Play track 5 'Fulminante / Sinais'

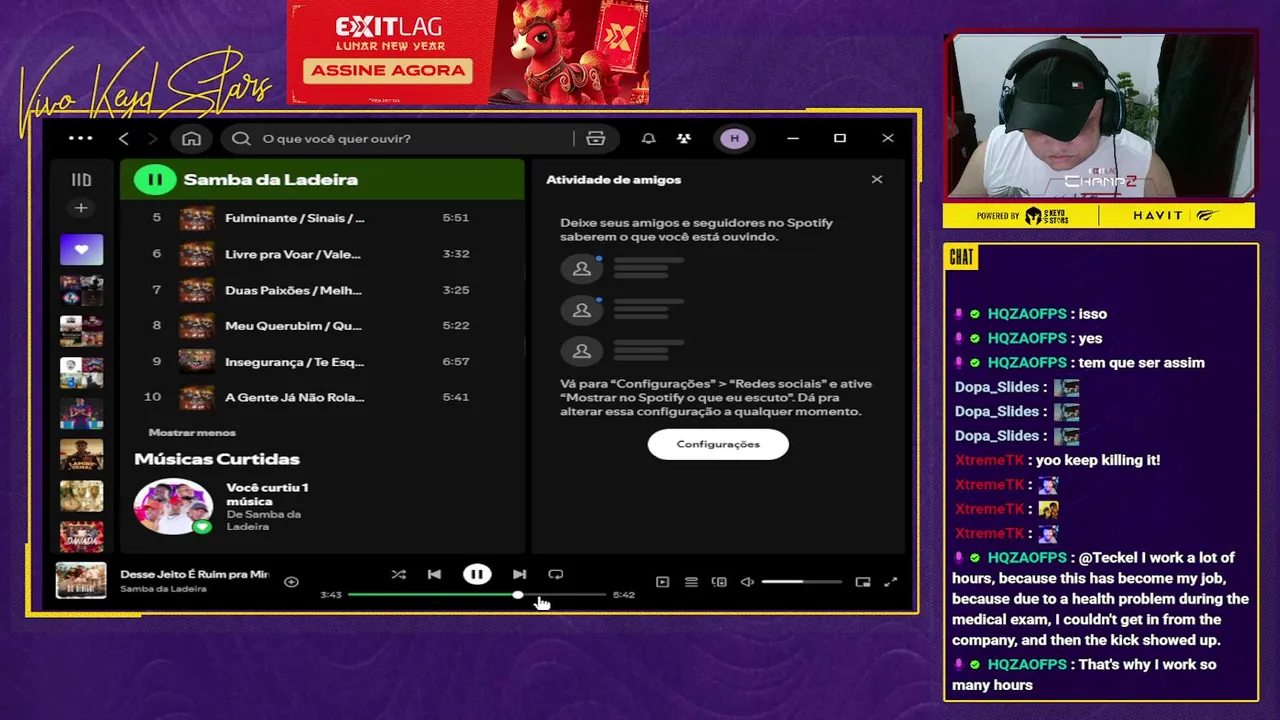tap(322, 218)
